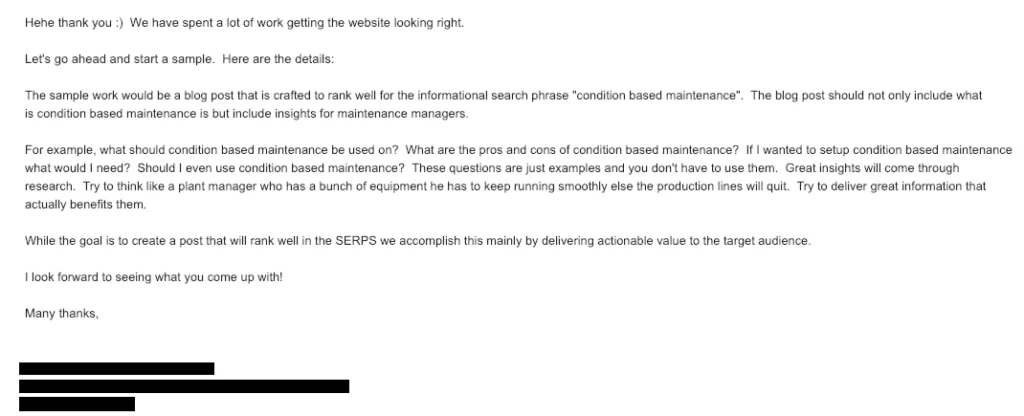
Task: Select the shortest redacted bar at the bottom
Action: click(77, 404)
